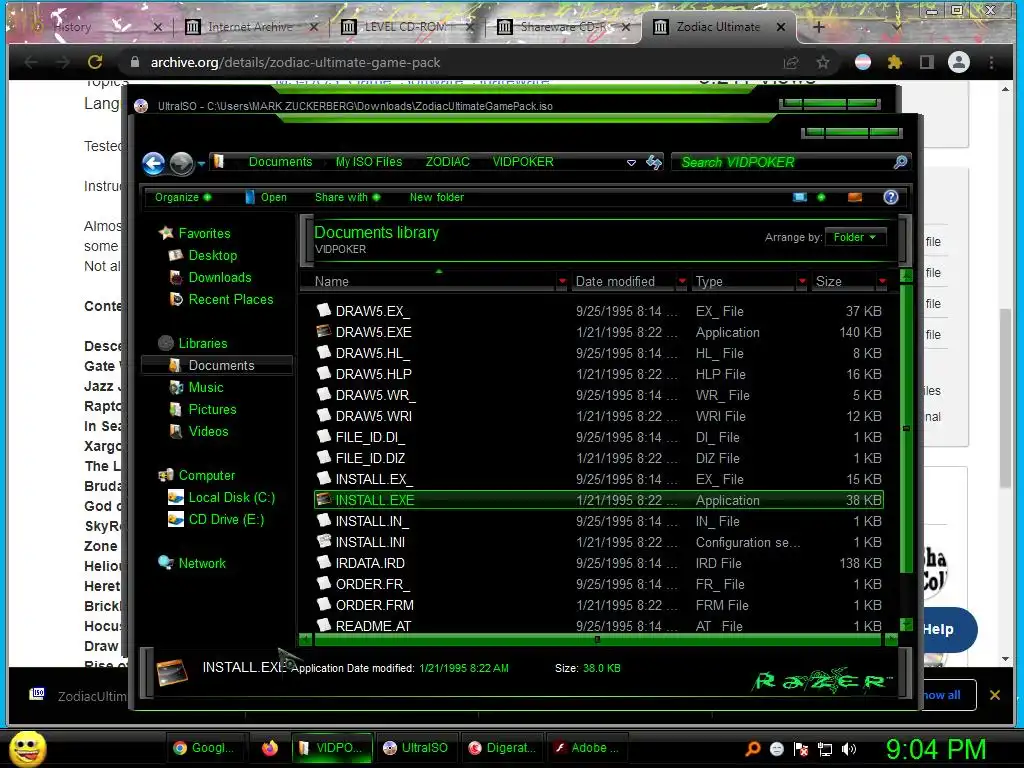Open the Share with menu

tap(347, 197)
